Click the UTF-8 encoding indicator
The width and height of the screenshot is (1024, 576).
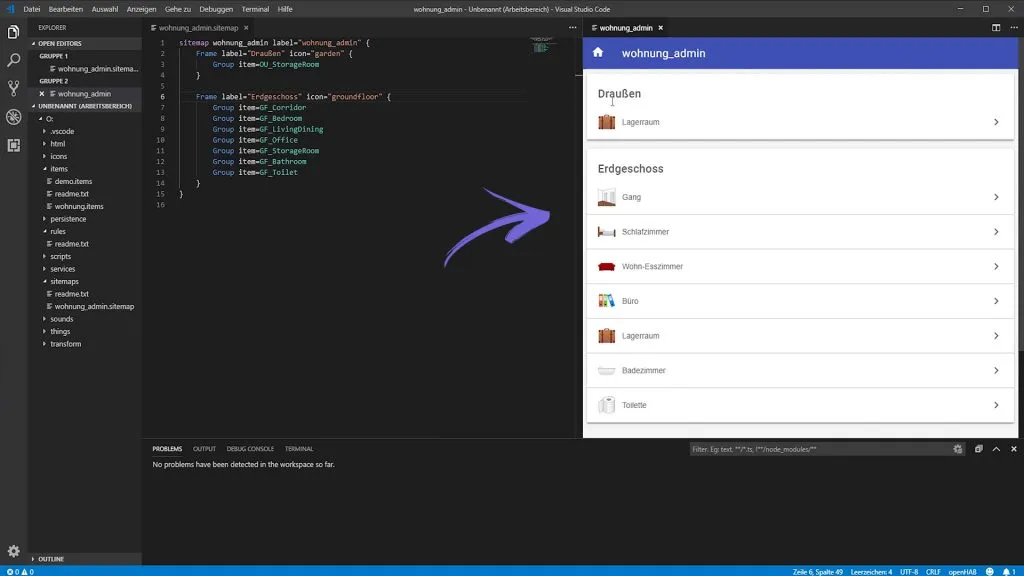[x=908, y=571]
